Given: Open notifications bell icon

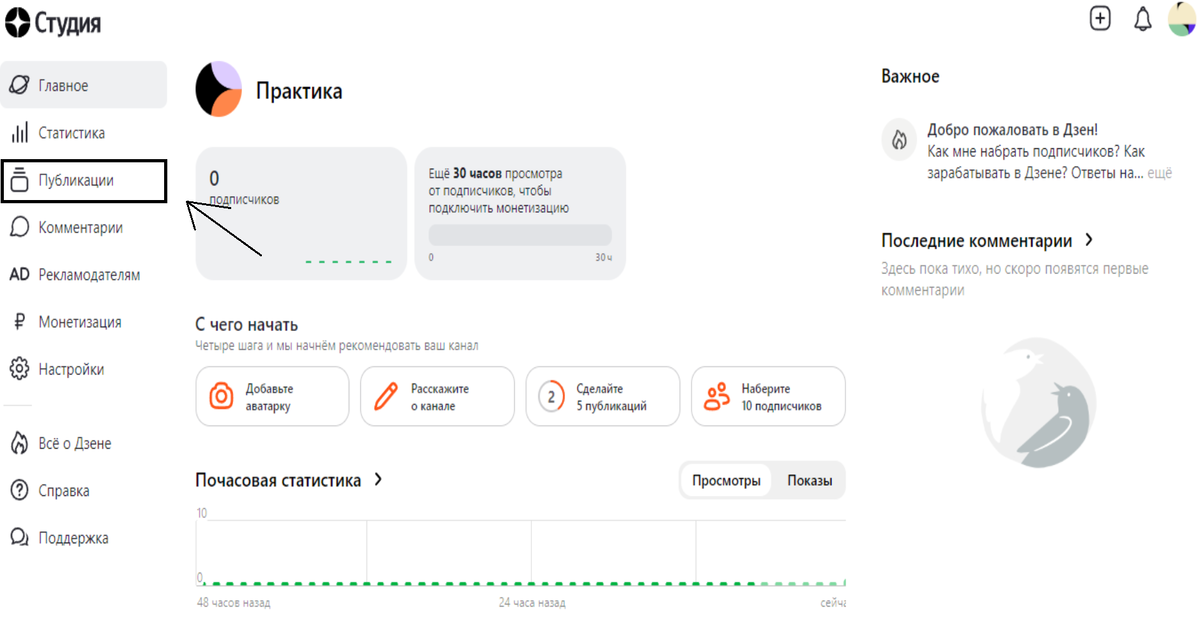Looking at the screenshot, I should (1143, 19).
